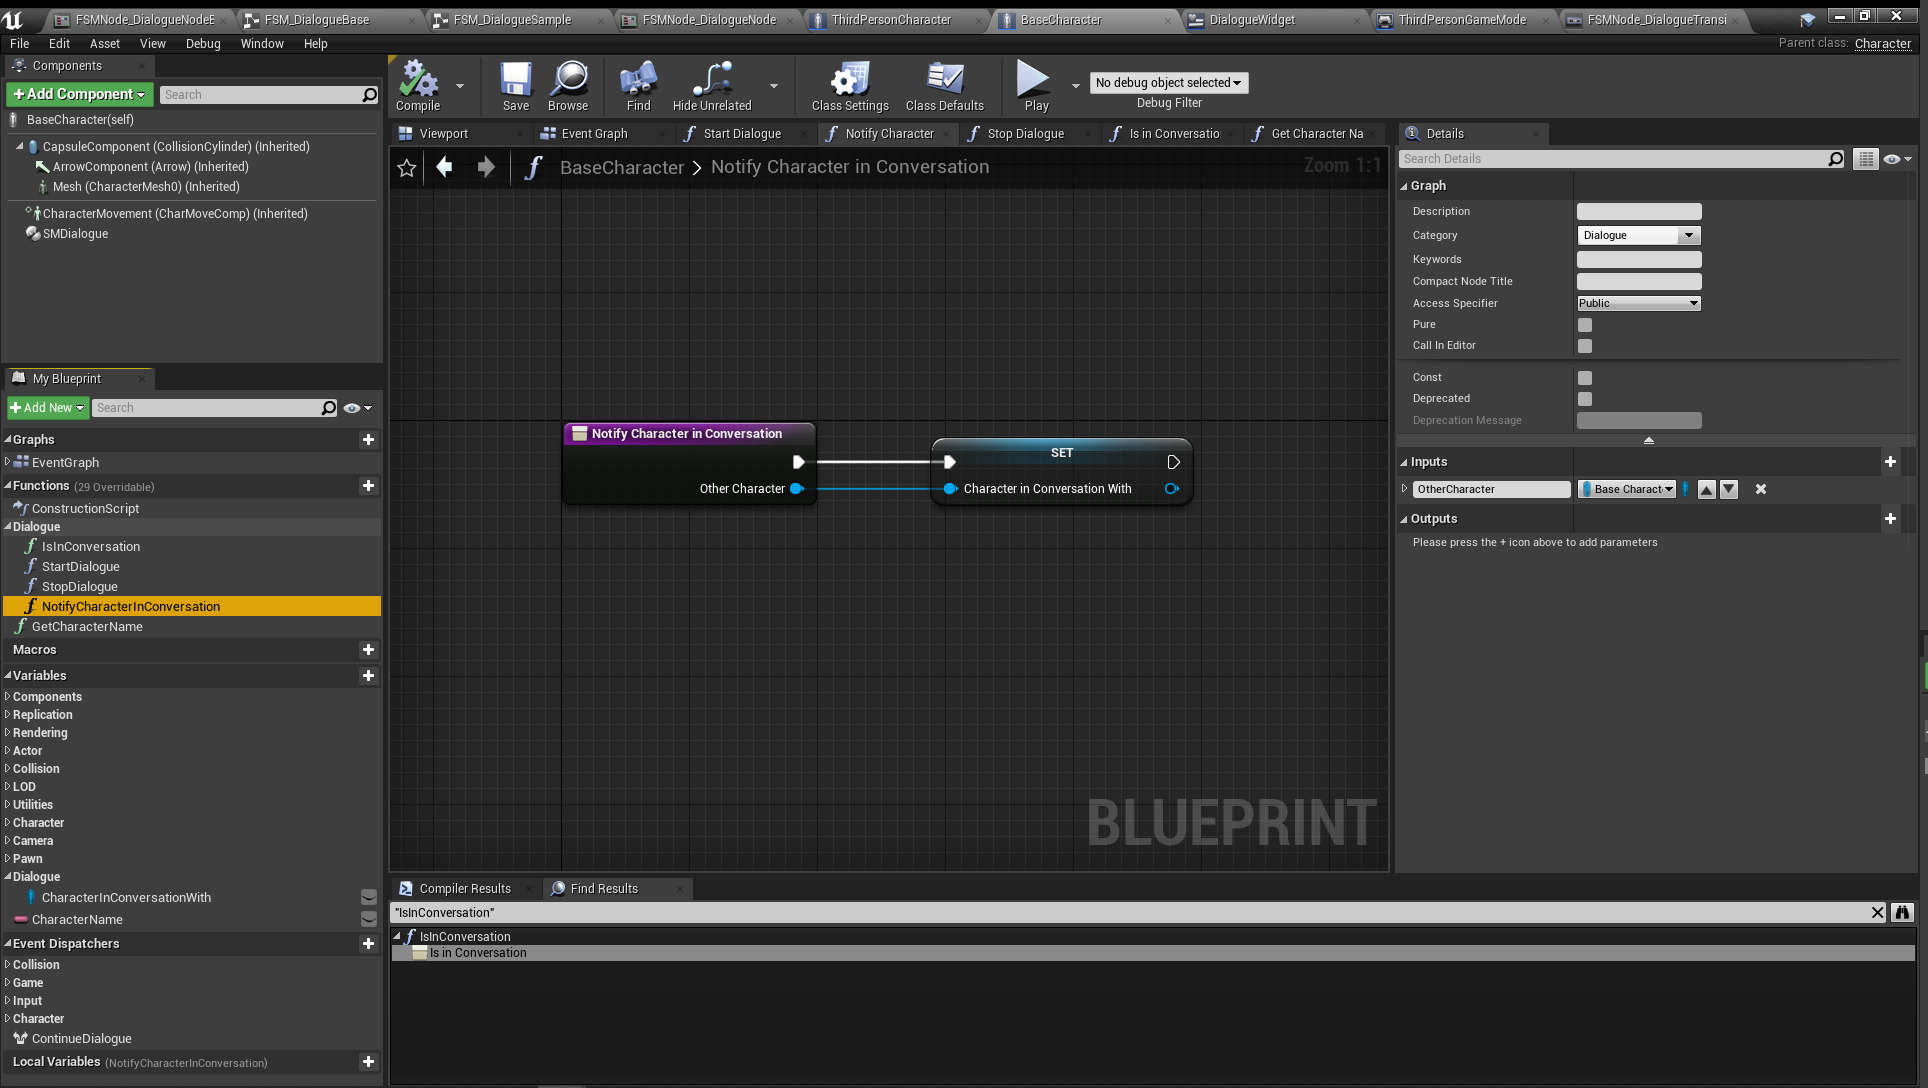
Task: Click the favorite star icon in graph
Action: click(406, 168)
